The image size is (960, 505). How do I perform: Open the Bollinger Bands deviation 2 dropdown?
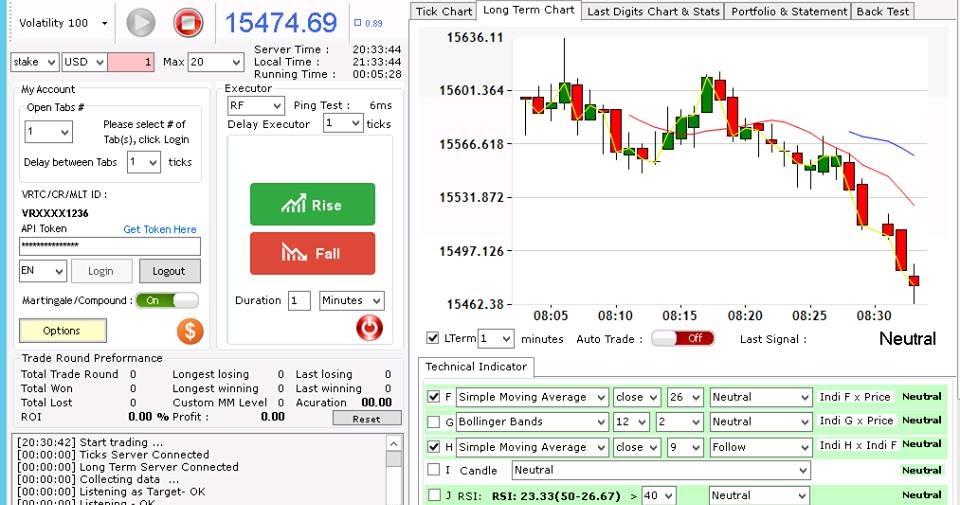pyautogui.click(x=679, y=422)
